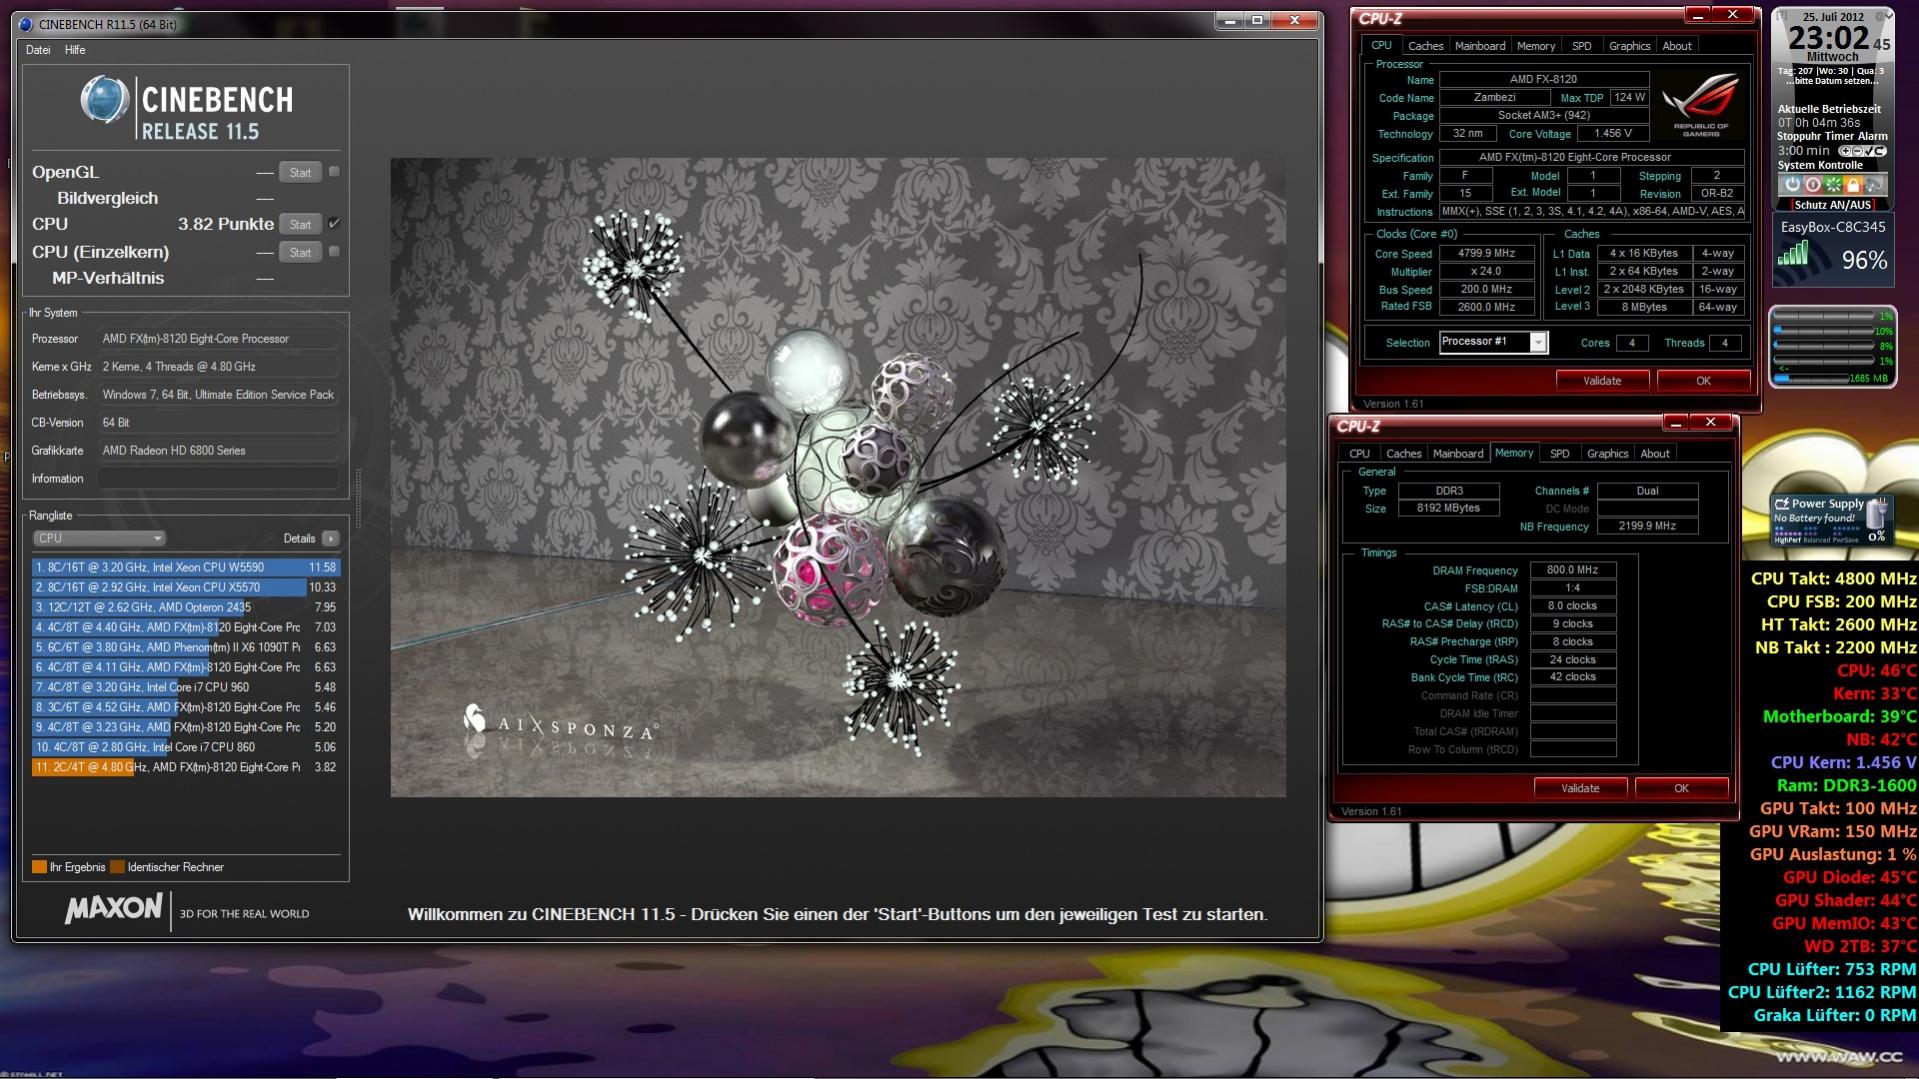Open the Processor #1 selection dropdown

click(x=1538, y=343)
